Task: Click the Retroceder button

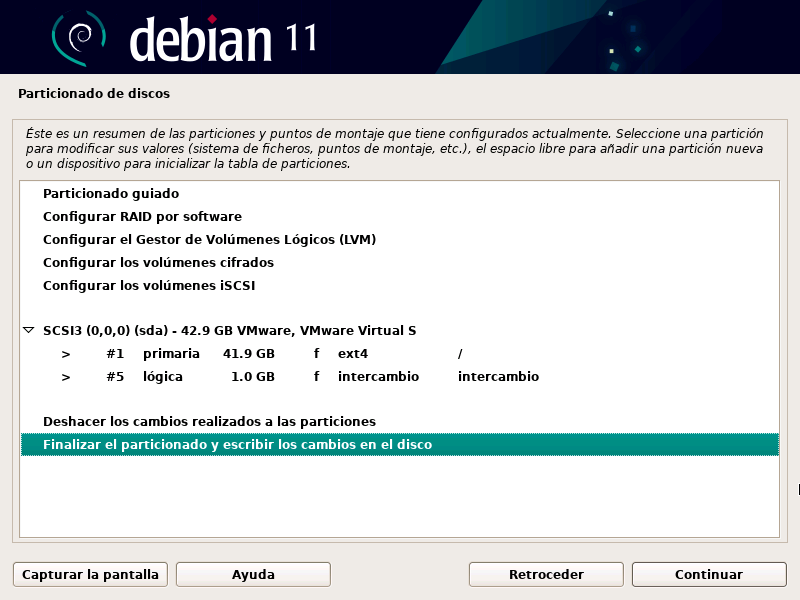Action: (546, 575)
